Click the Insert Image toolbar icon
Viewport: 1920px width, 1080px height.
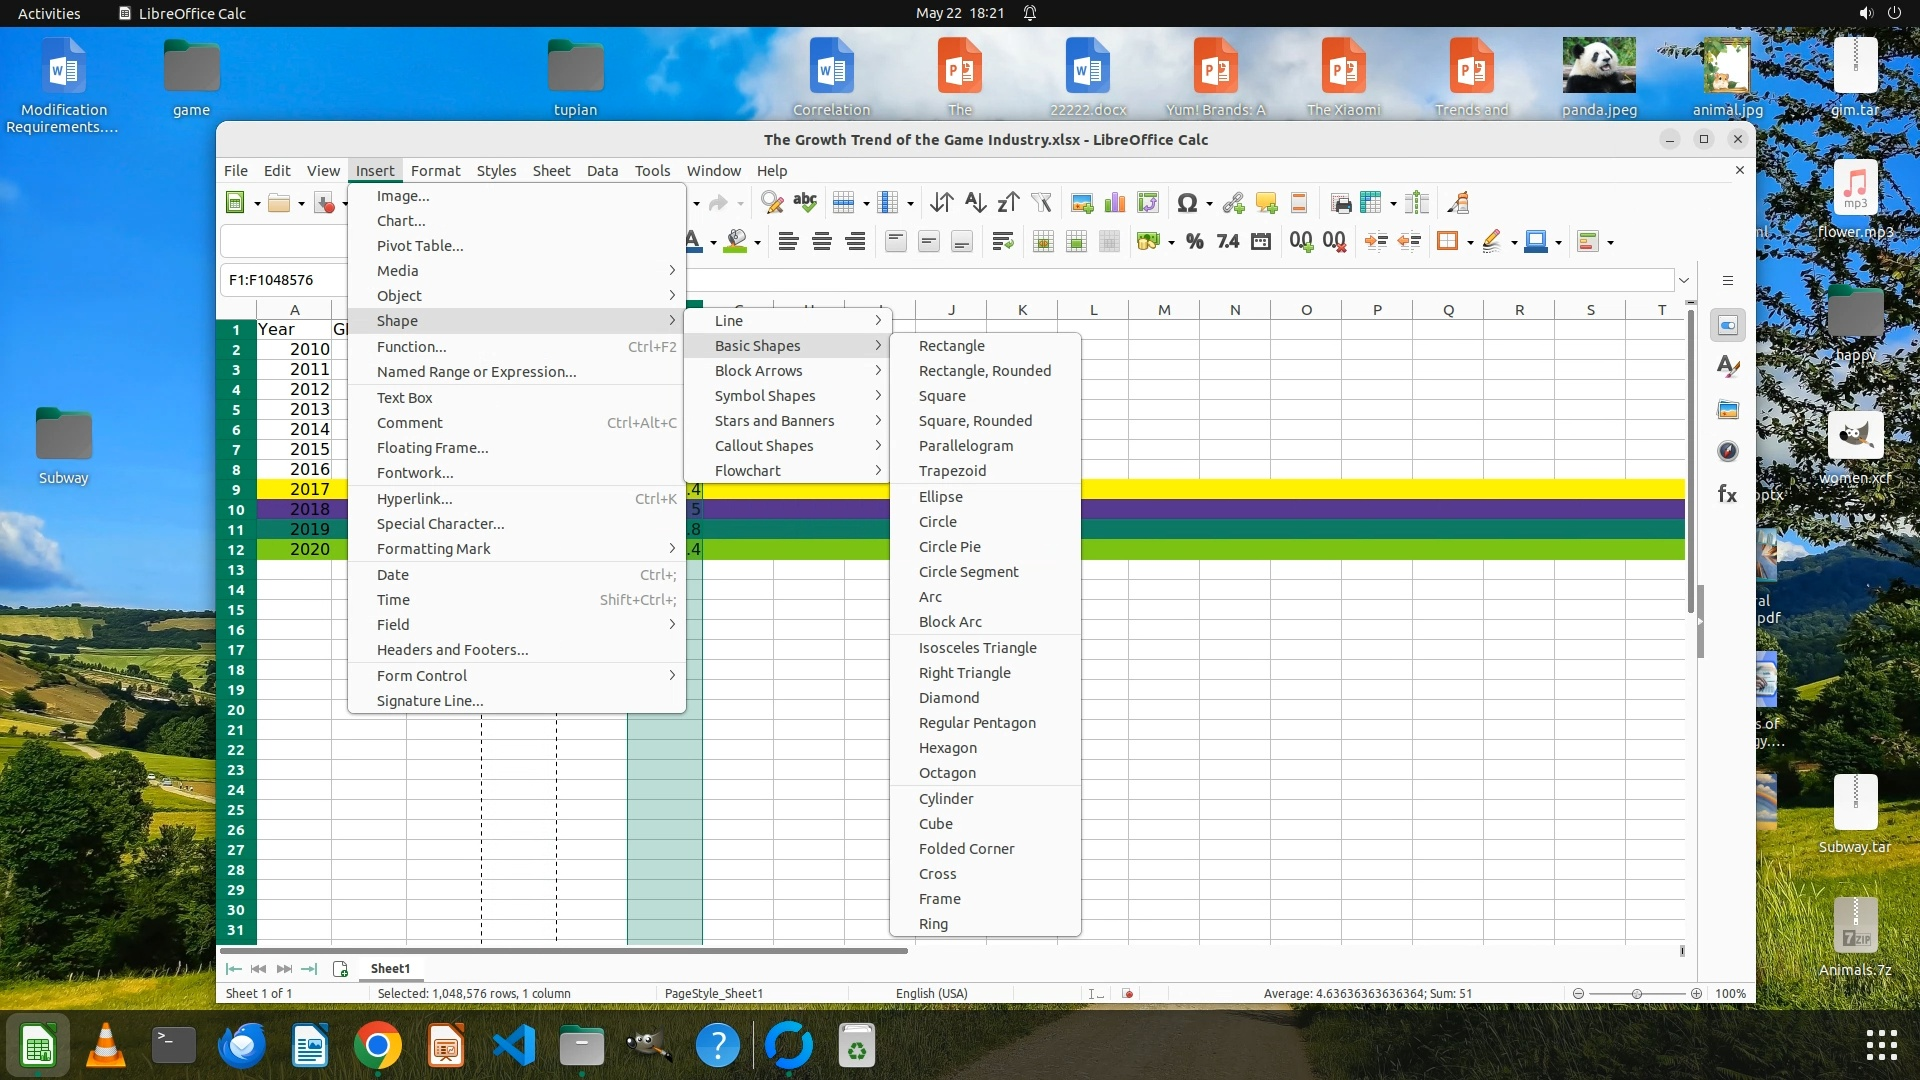click(x=1081, y=203)
